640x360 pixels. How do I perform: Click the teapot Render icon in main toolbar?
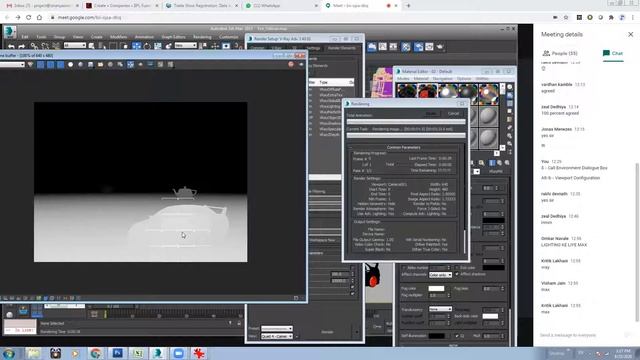click(440, 47)
